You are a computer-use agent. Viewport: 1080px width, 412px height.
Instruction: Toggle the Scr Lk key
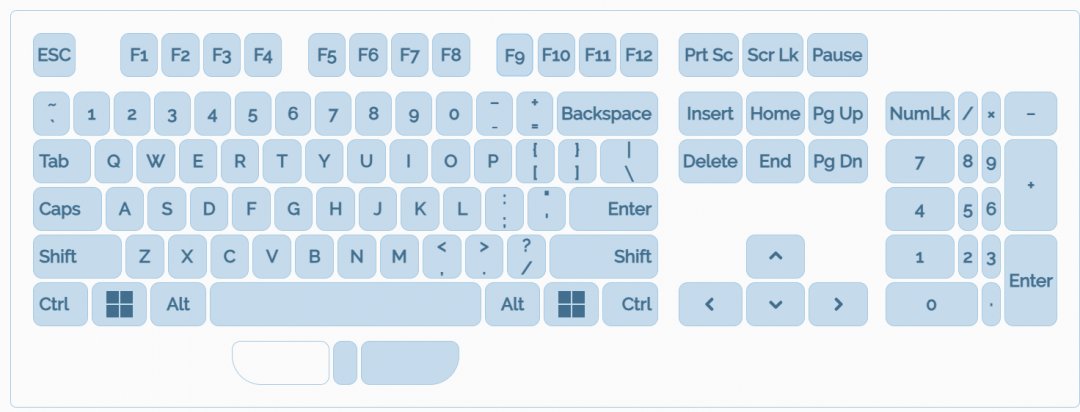(774, 55)
